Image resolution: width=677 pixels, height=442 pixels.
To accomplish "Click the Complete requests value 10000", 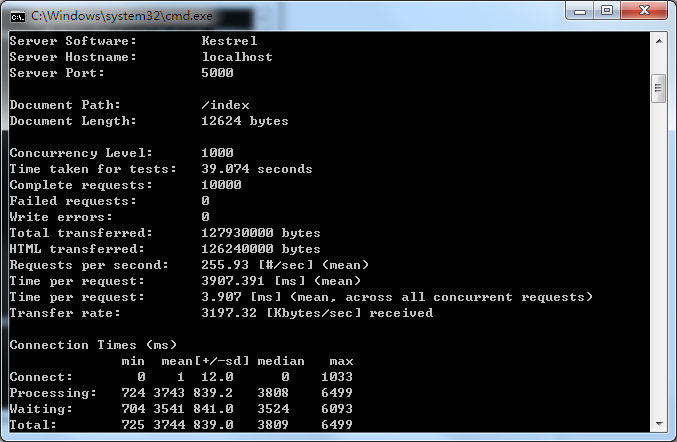I will tap(221, 185).
